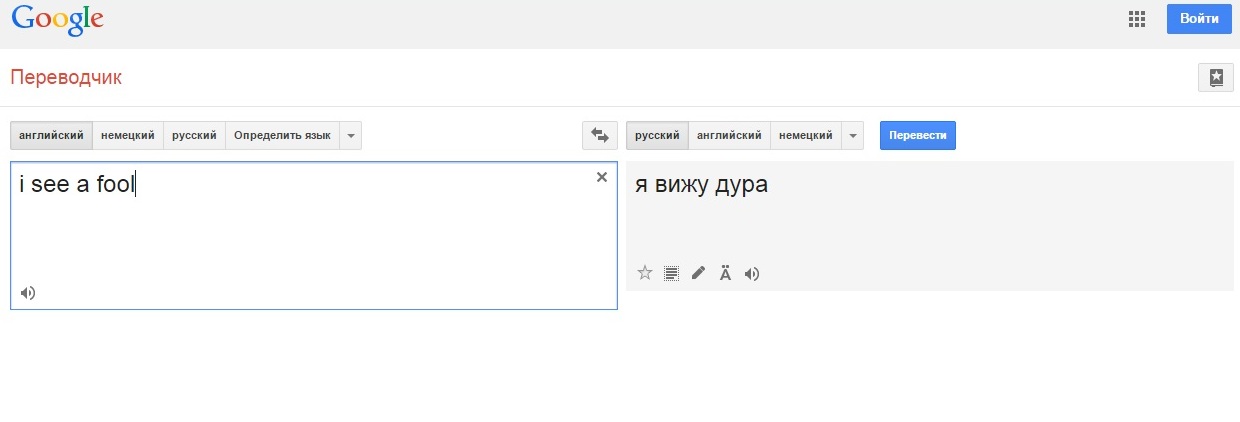This screenshot has height=422, width=1240.
Task: Click the pencil suggest edit icon
Action: 698,273
